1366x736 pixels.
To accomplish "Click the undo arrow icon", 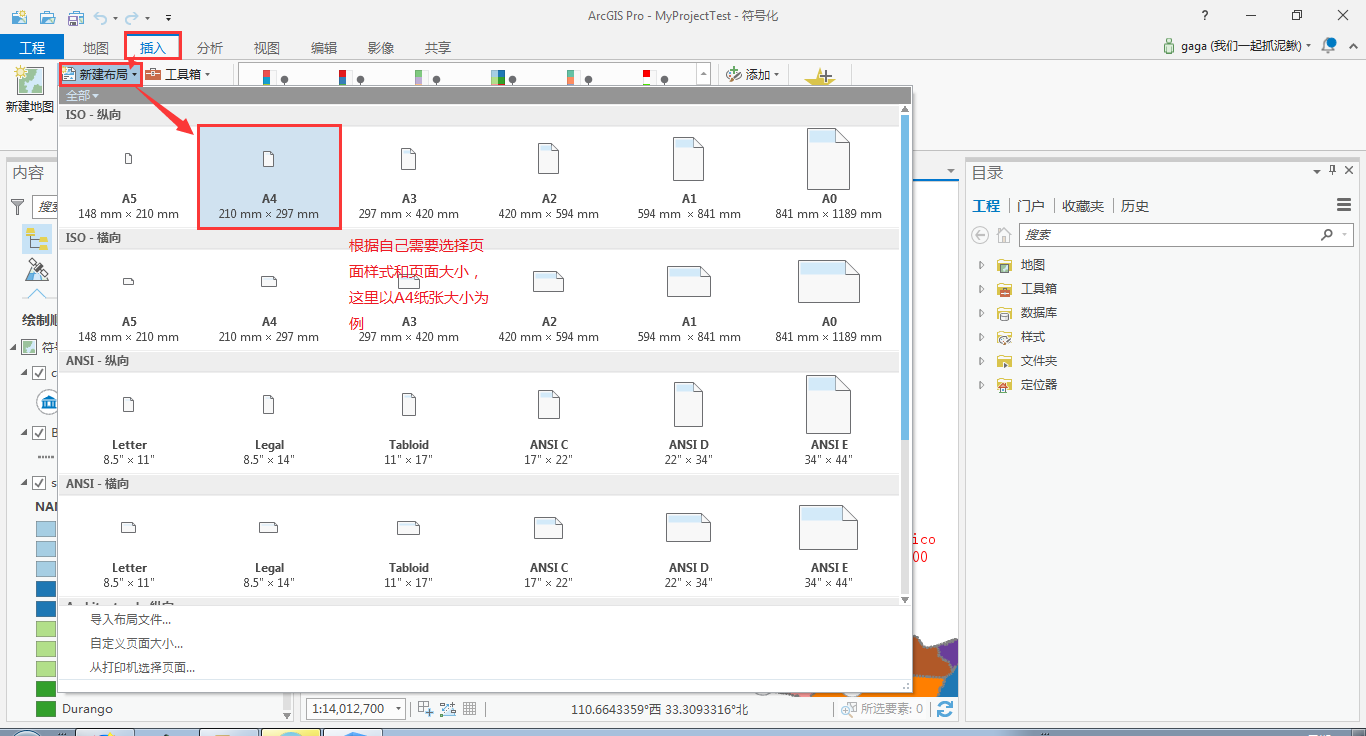I will pos(101,18).
